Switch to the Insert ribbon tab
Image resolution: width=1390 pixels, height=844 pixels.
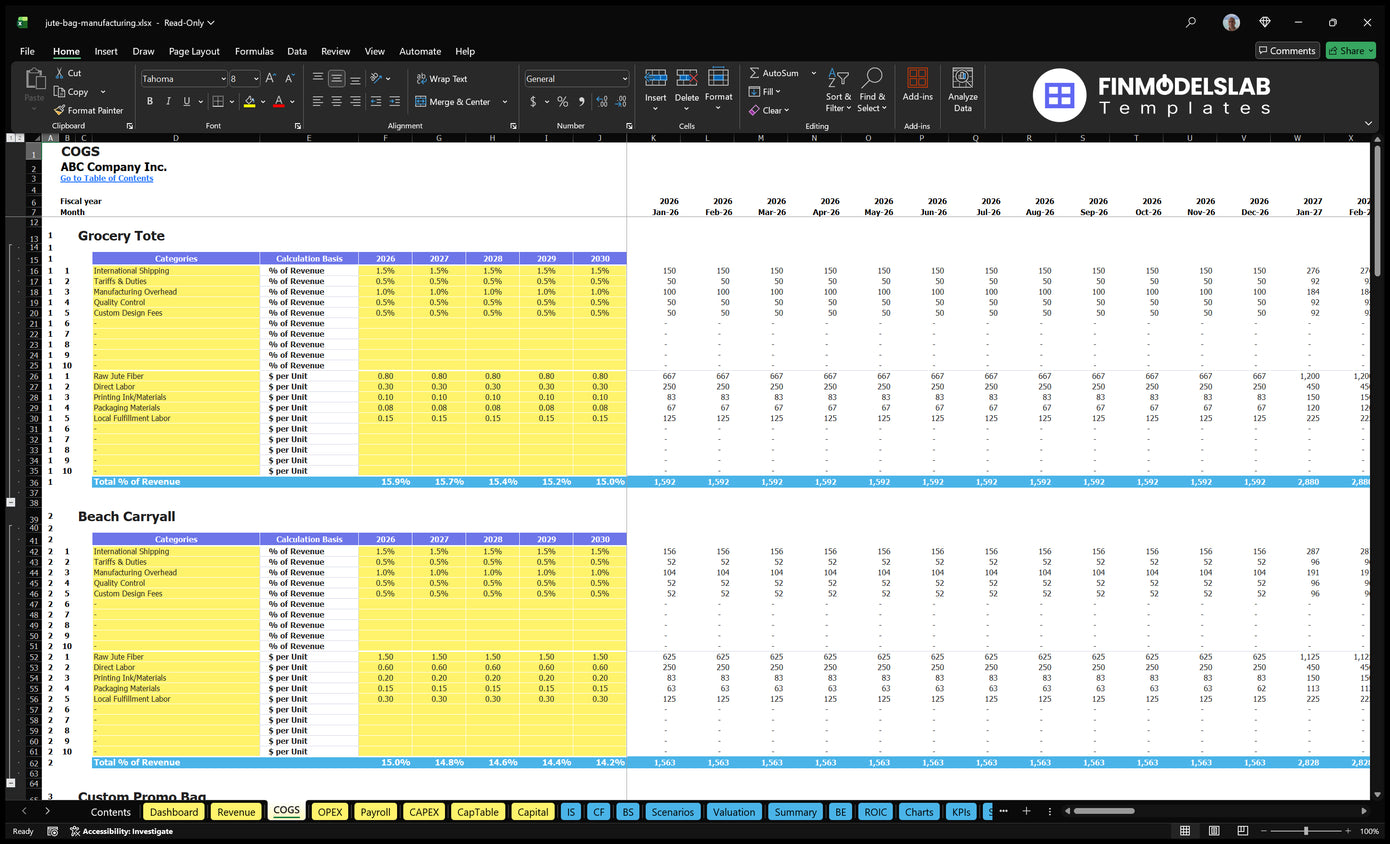click(x=106, y=51)
